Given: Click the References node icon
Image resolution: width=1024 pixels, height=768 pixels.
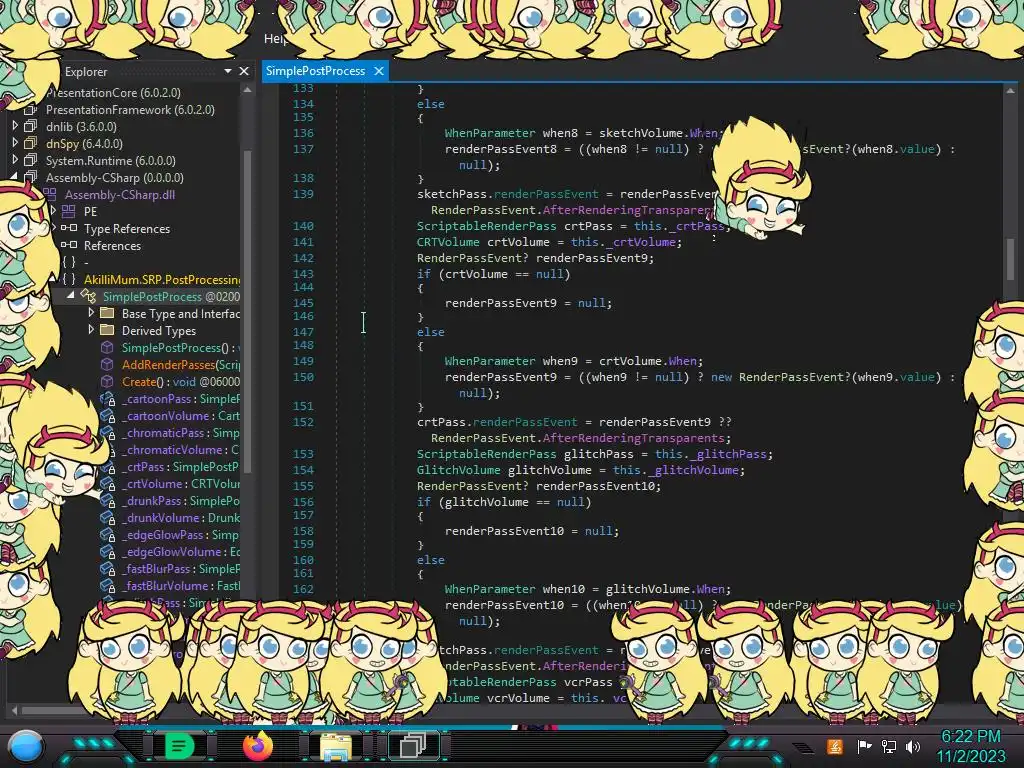Looking at the screenshot, I should point(69,245).
